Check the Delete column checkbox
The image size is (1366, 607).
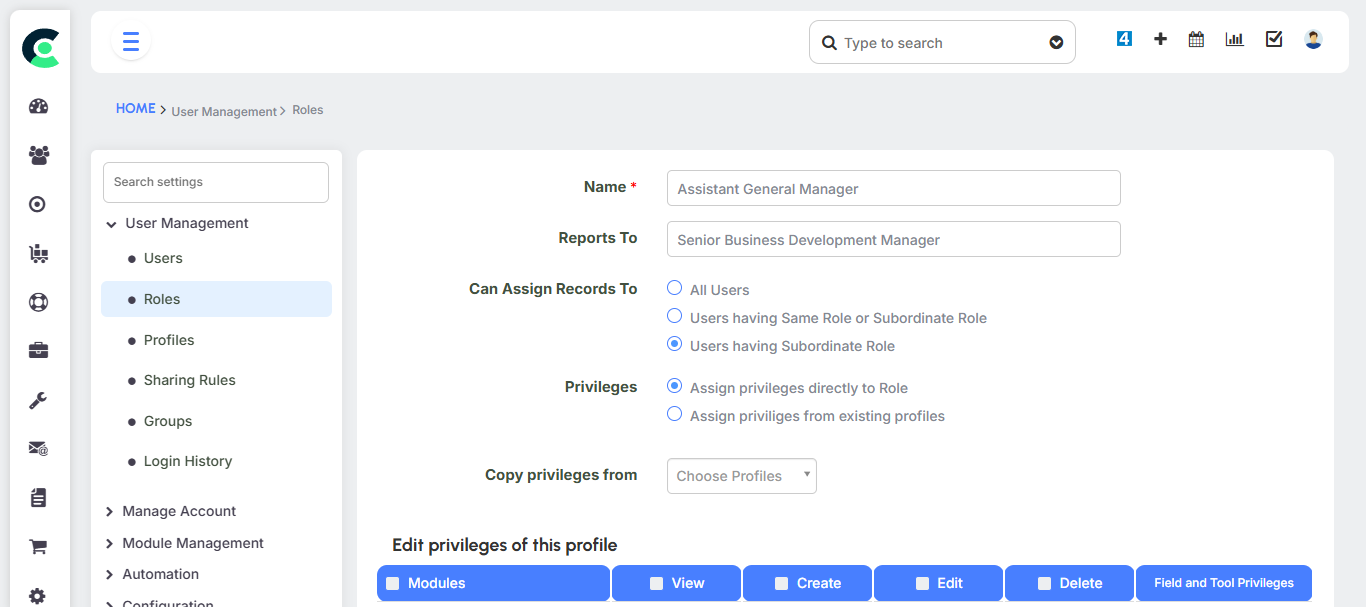(x=1045, y=583)
